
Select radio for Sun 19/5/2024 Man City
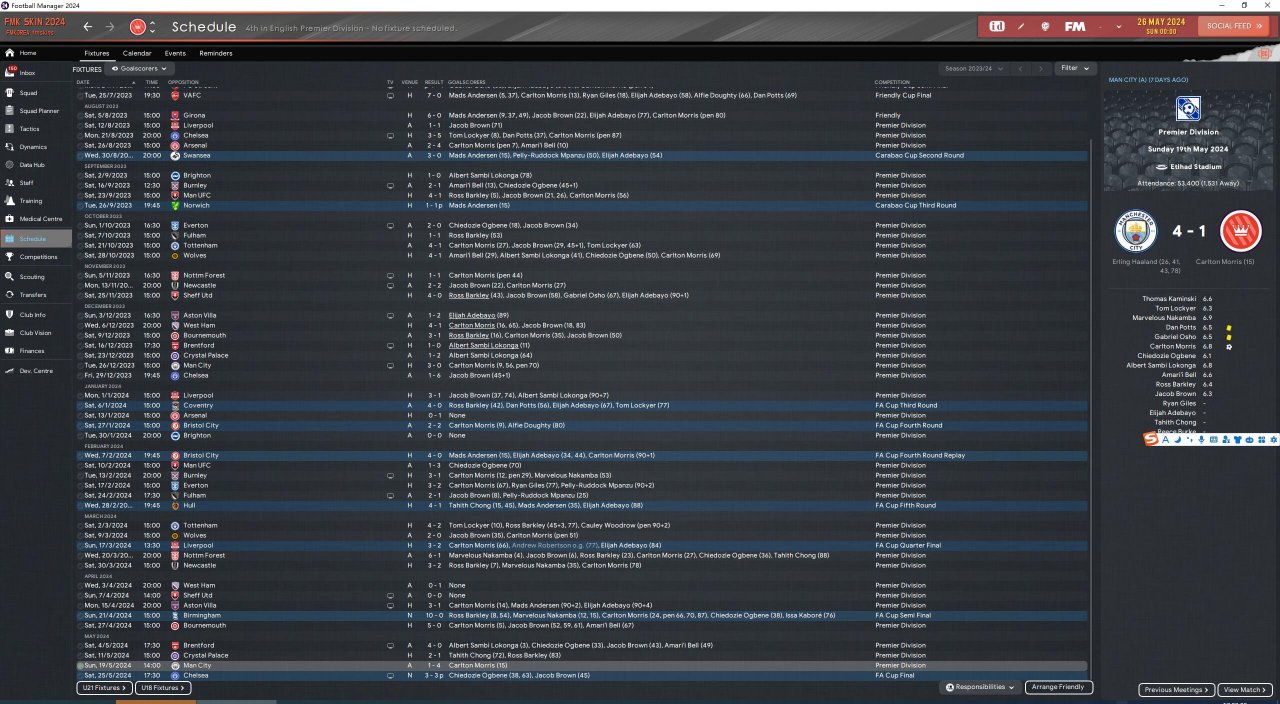80,666
